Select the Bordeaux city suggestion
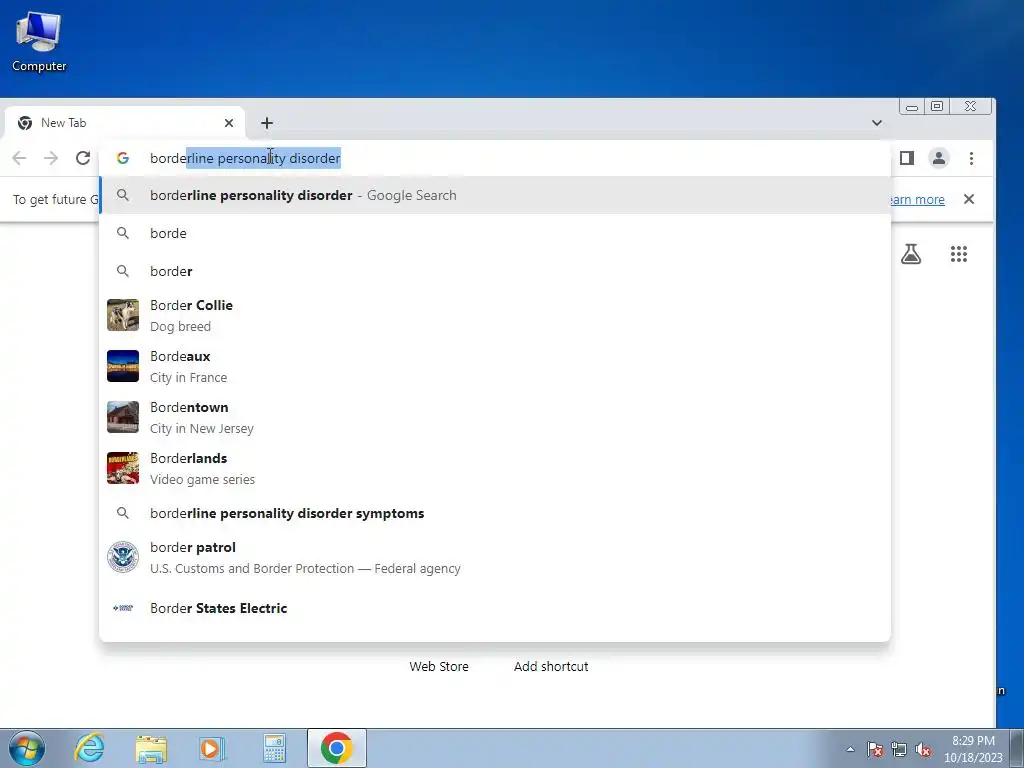 [495, 366]
